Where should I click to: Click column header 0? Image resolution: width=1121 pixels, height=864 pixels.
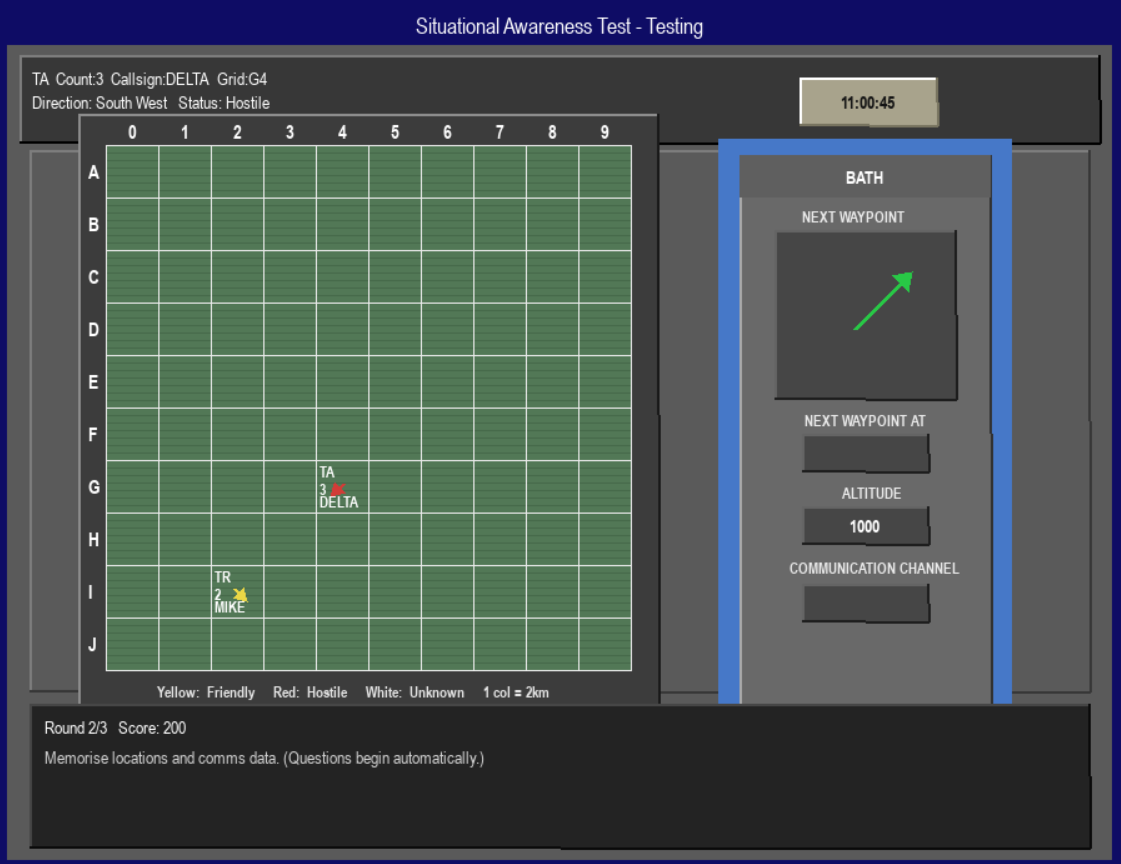(132, 132)
